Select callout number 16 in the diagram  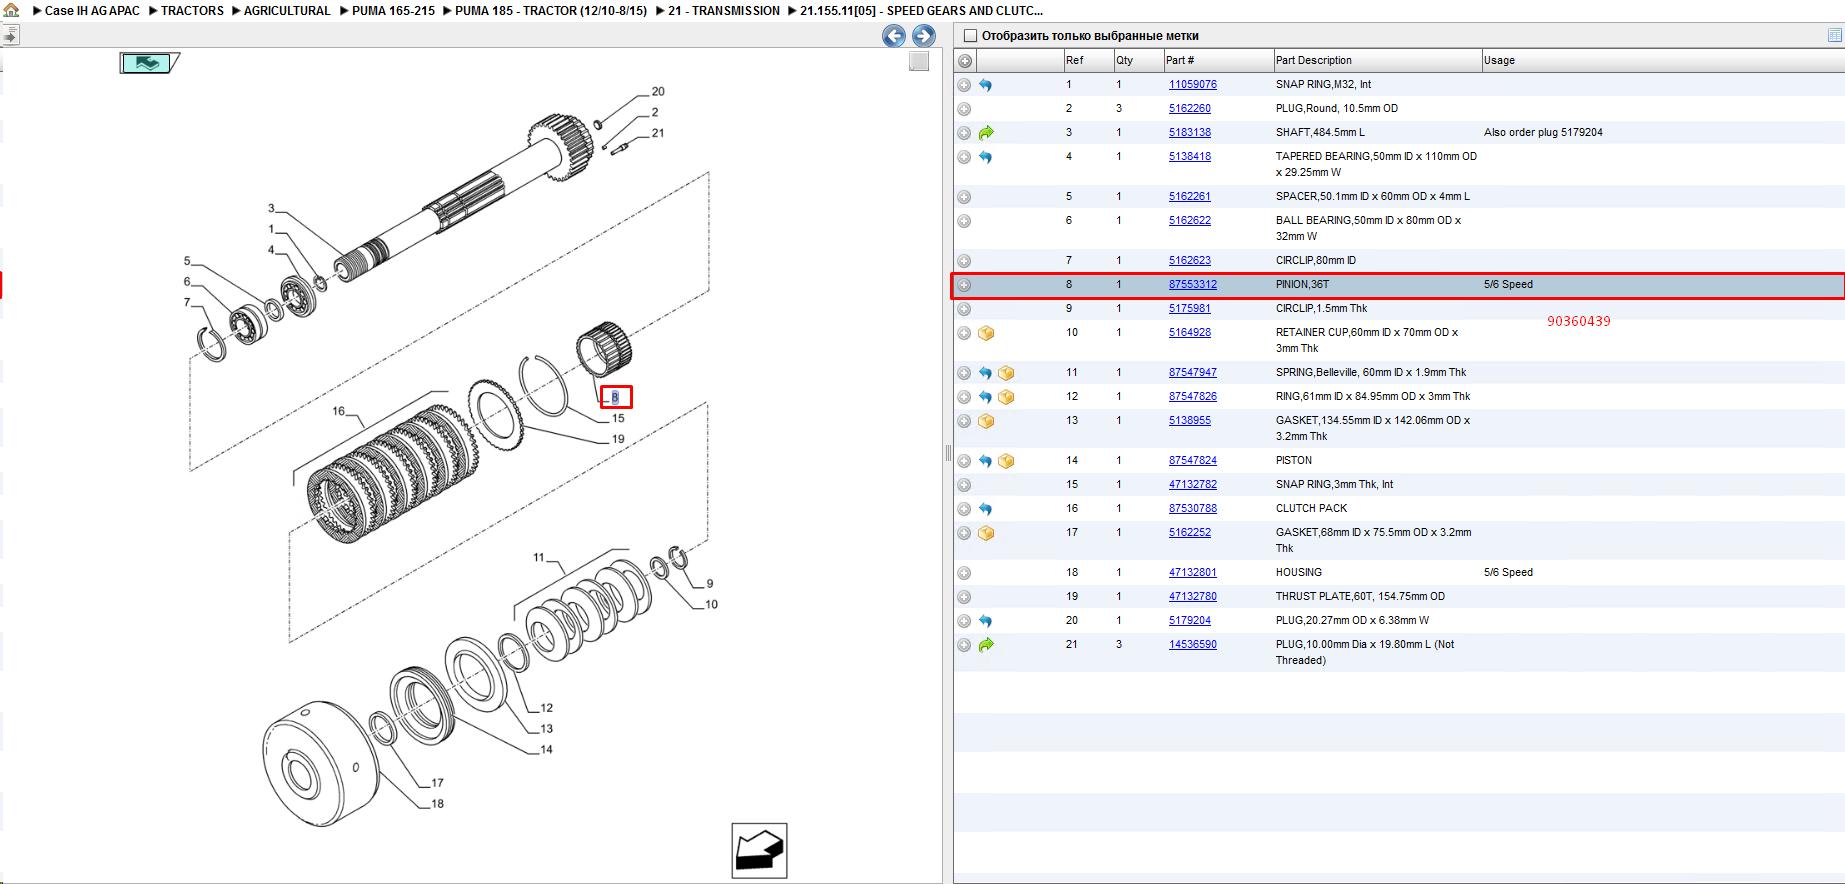coord(339,411)
